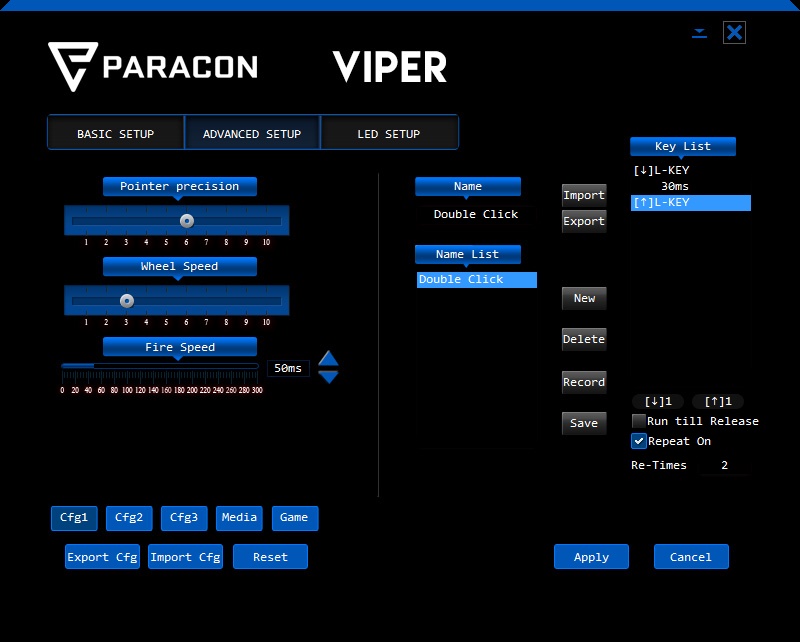800x642 pixels.
Task: Click Export Cfg button
Action: click(103, 557)
